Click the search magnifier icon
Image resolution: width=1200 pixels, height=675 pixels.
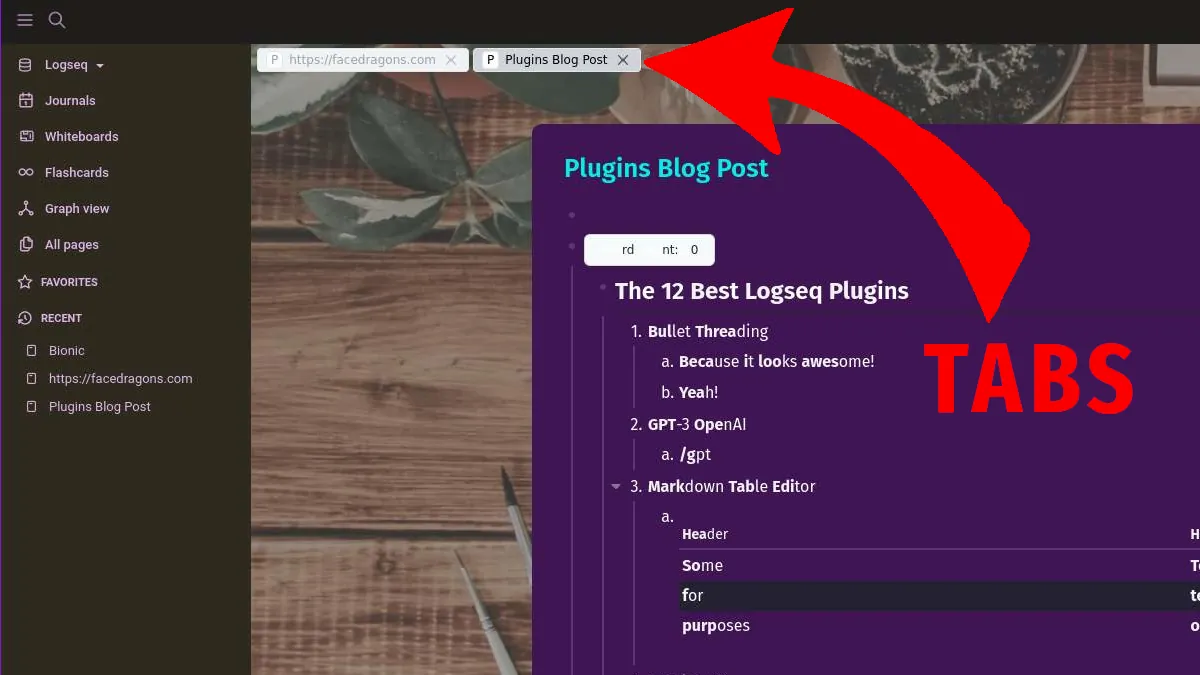tap(57, 20)
